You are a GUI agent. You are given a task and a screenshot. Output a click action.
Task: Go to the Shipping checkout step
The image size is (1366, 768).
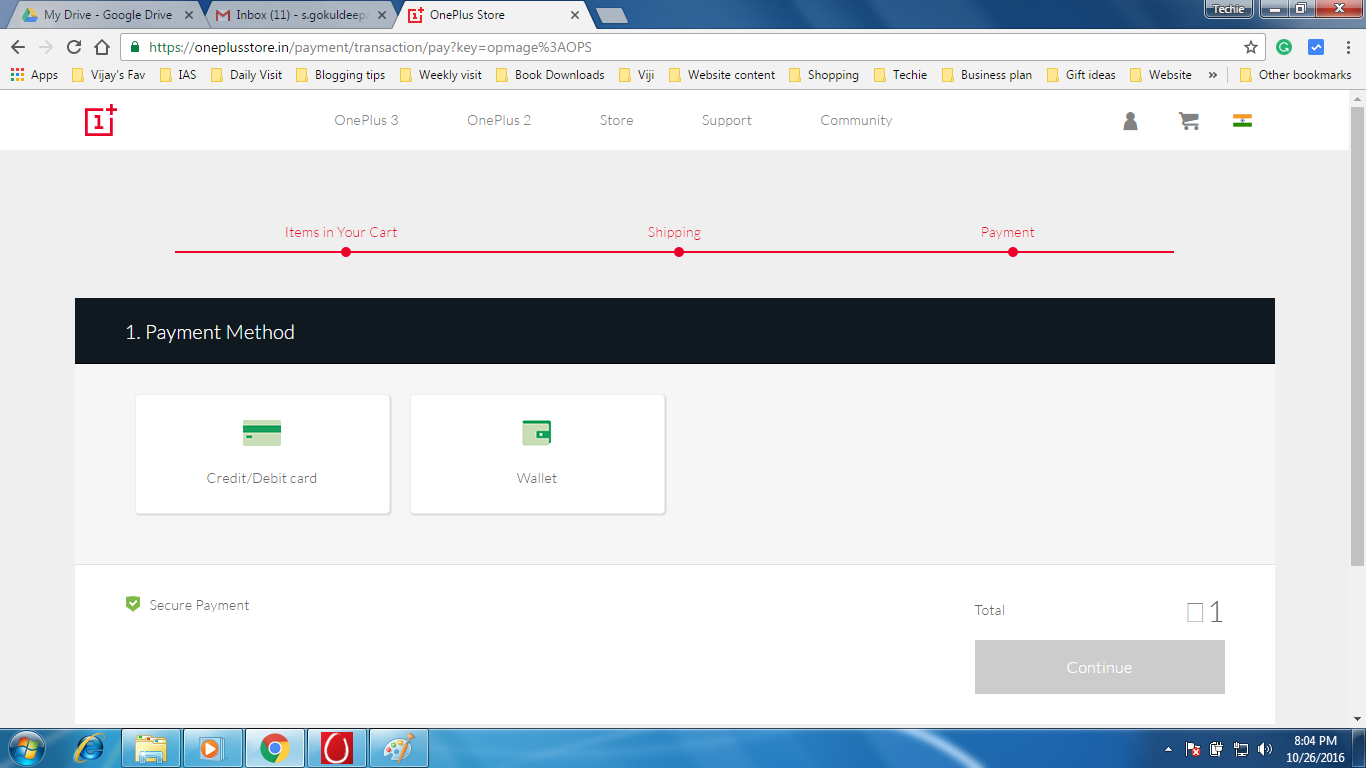[x=674, y=232]
